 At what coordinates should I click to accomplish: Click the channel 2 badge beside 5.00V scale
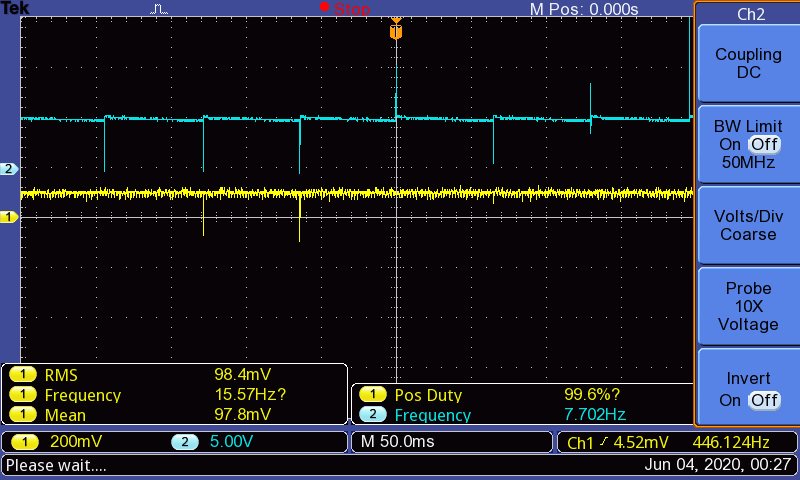click(x=185, y=441)
